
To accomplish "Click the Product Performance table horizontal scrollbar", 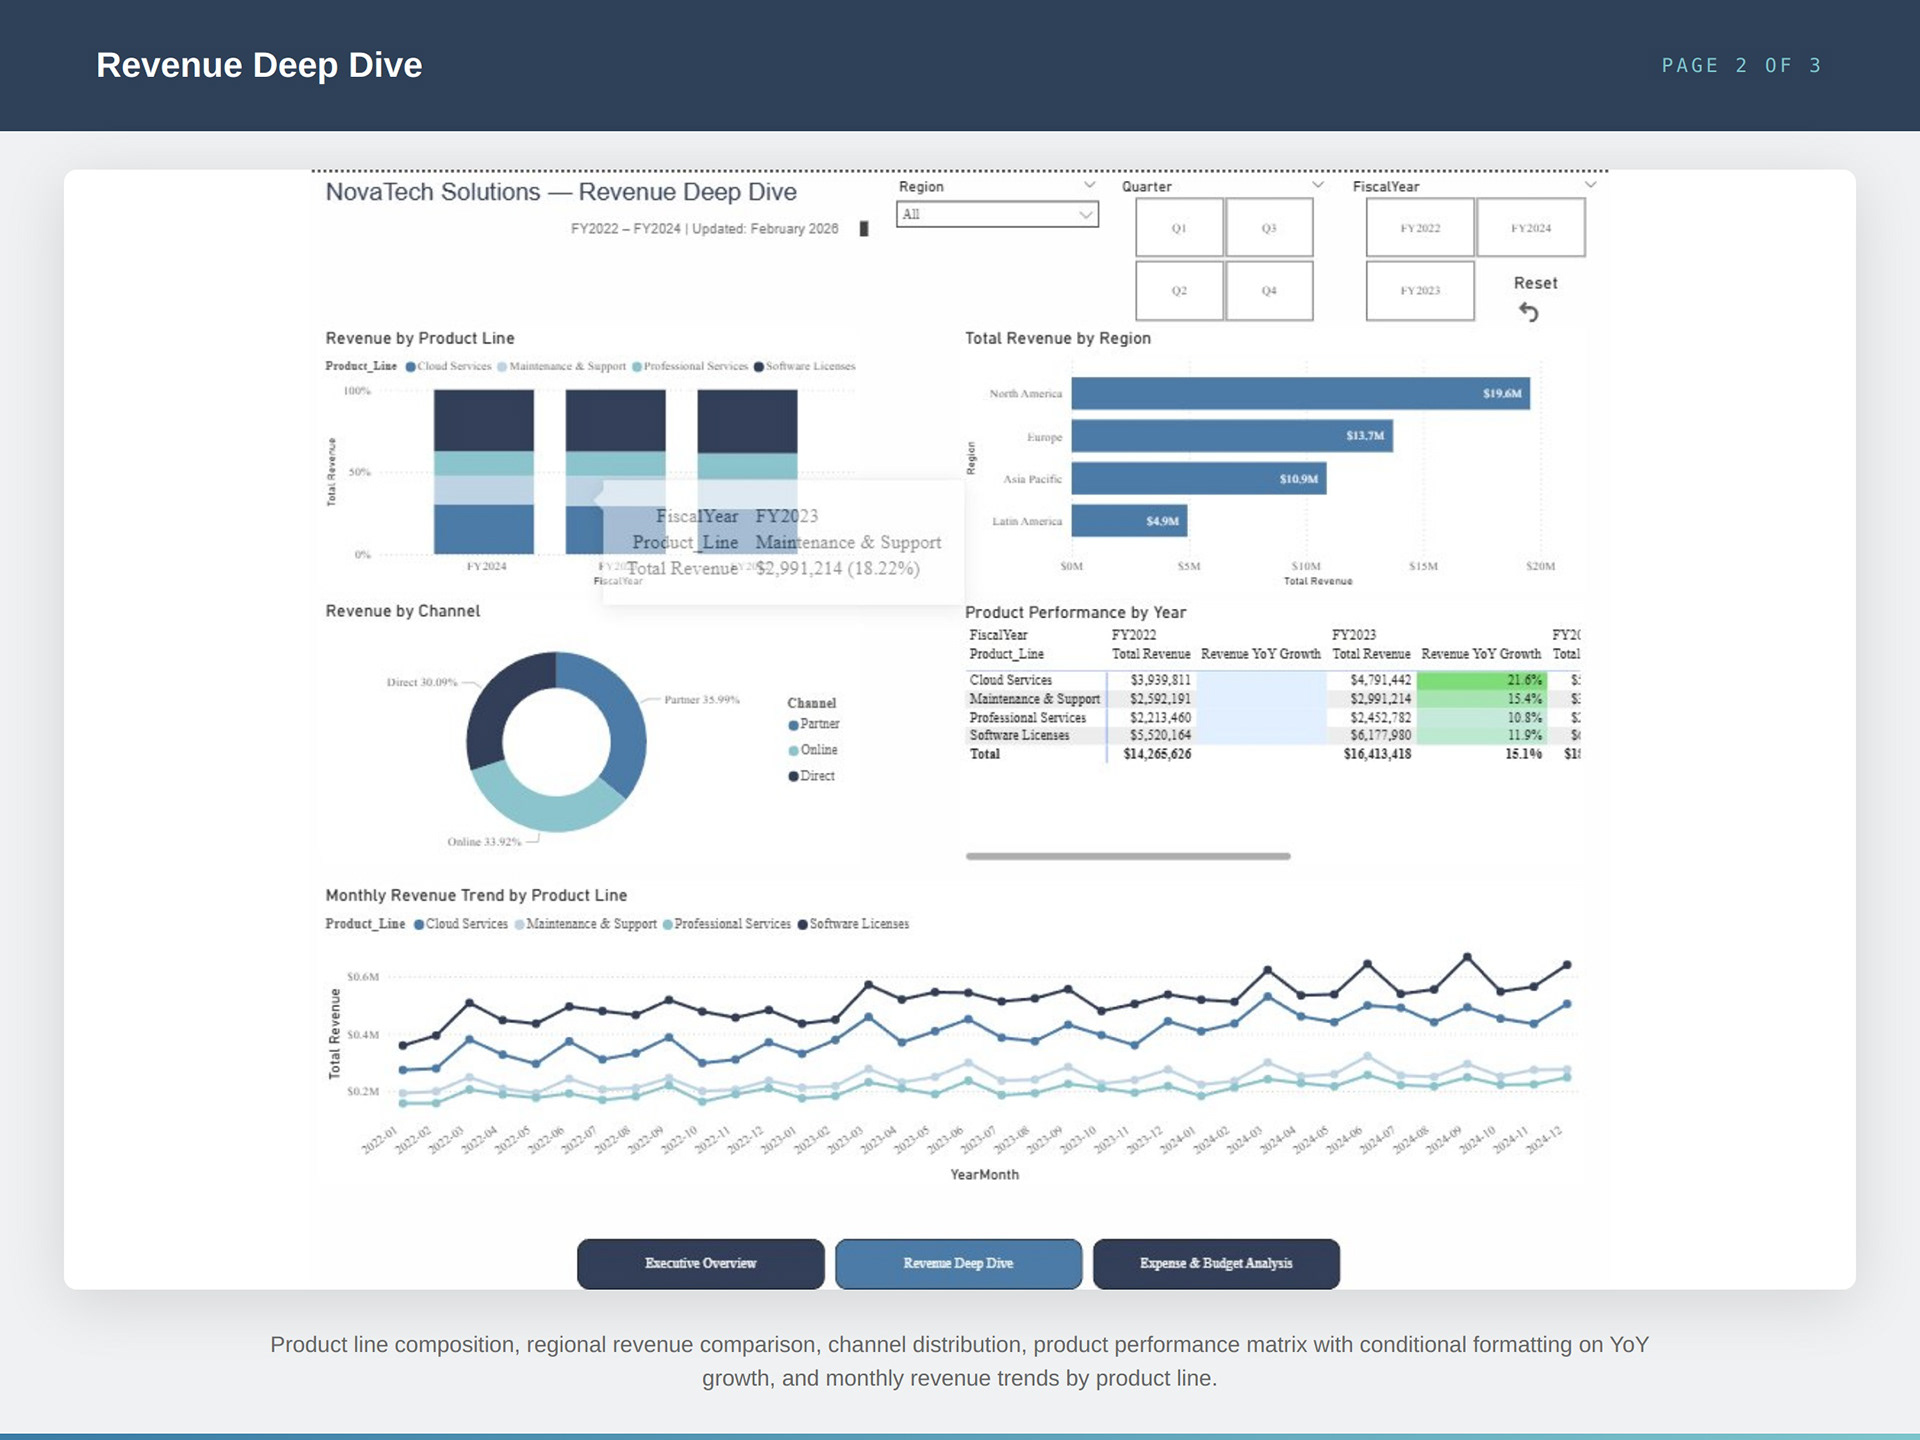I will tap(1127, 856).
